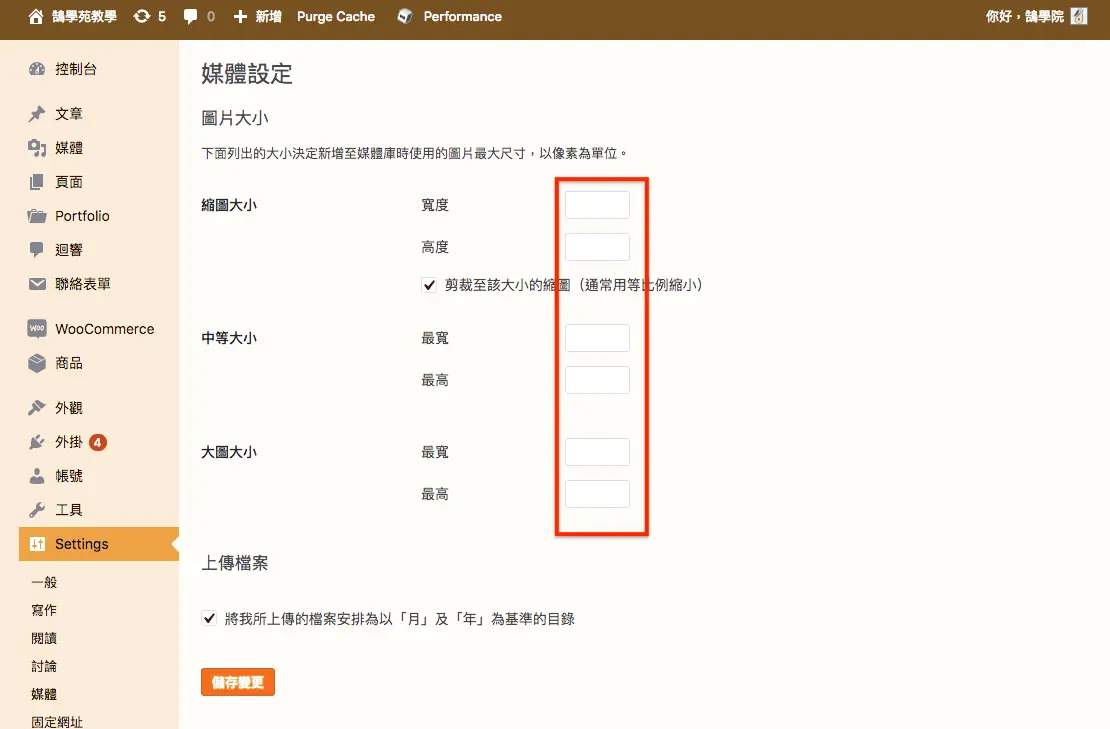The width and height of the screenshot is (1110, 729).
Task: Click the 縮圖大小 寬度 input field
Action: coord(597,205)
